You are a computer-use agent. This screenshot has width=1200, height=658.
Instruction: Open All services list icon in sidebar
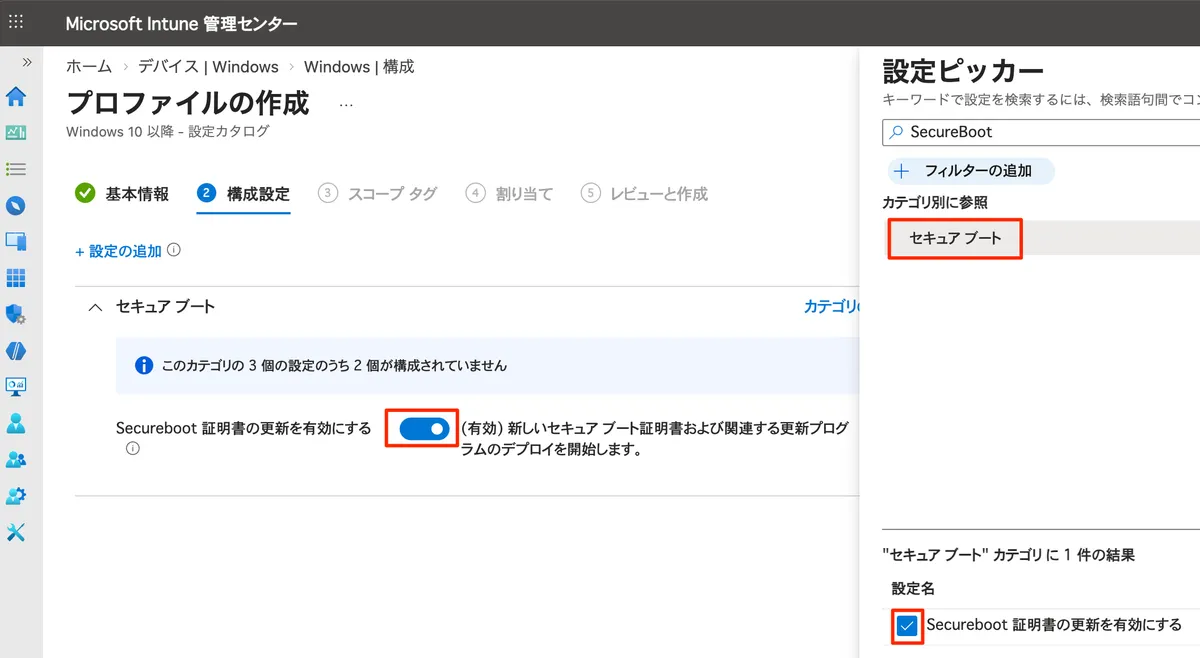[16, 169]
